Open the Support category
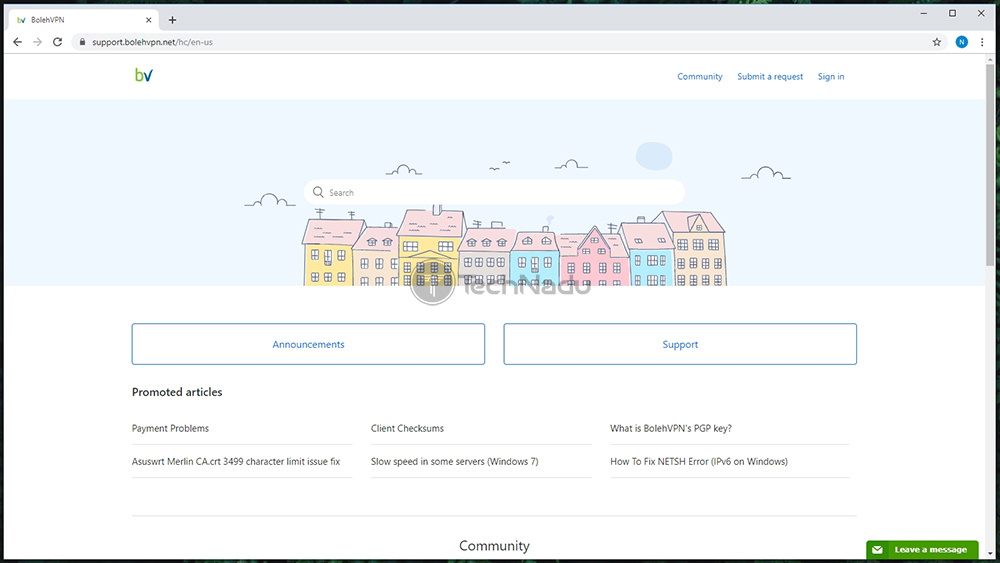This screenshot has width=1000, height=563. [x=680, y=344]
